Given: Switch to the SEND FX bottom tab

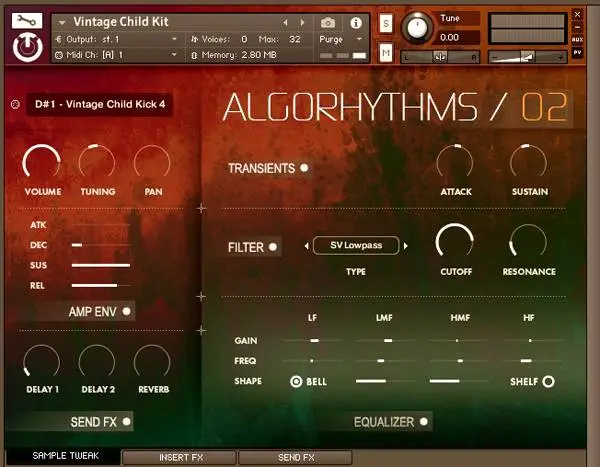Looking at the screenshot, I should coord(296,457).
